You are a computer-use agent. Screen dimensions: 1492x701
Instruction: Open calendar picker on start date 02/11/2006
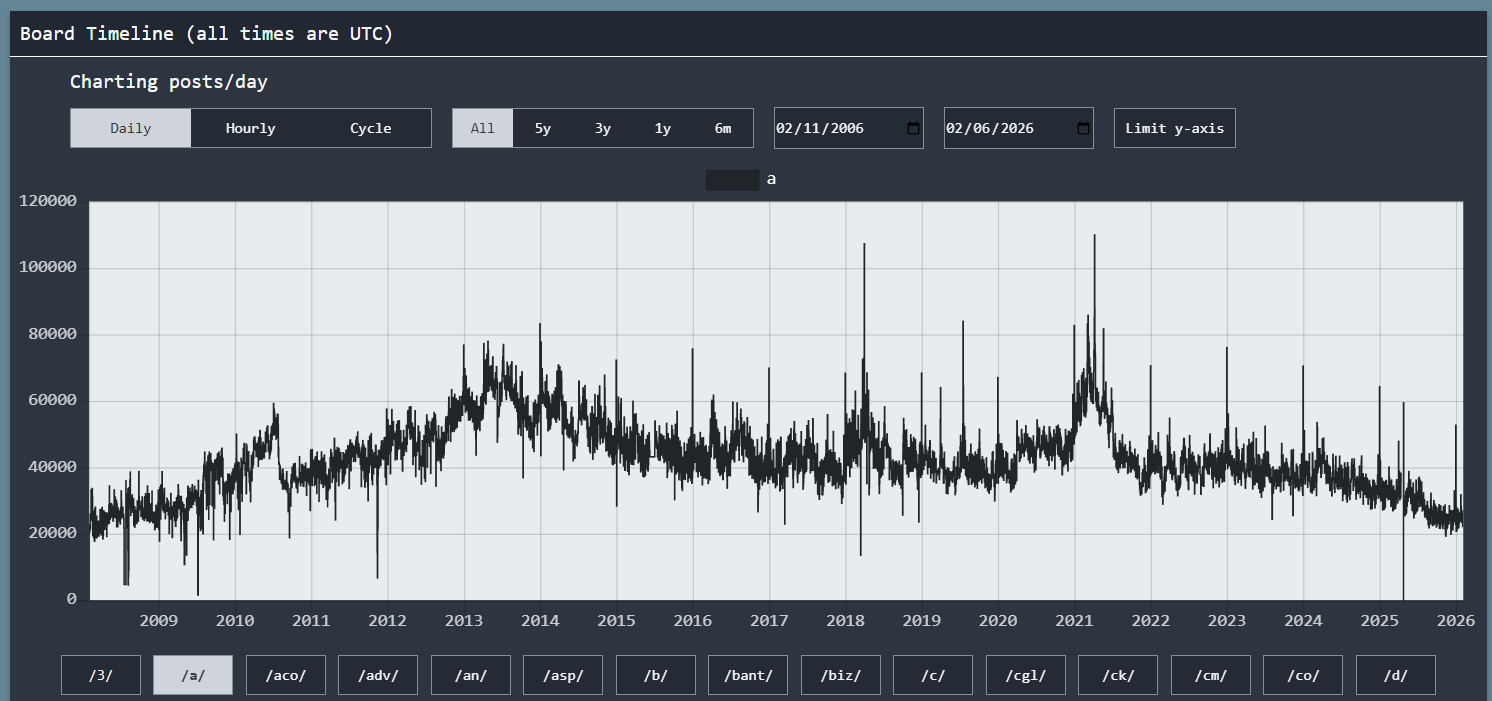(913, 128)
